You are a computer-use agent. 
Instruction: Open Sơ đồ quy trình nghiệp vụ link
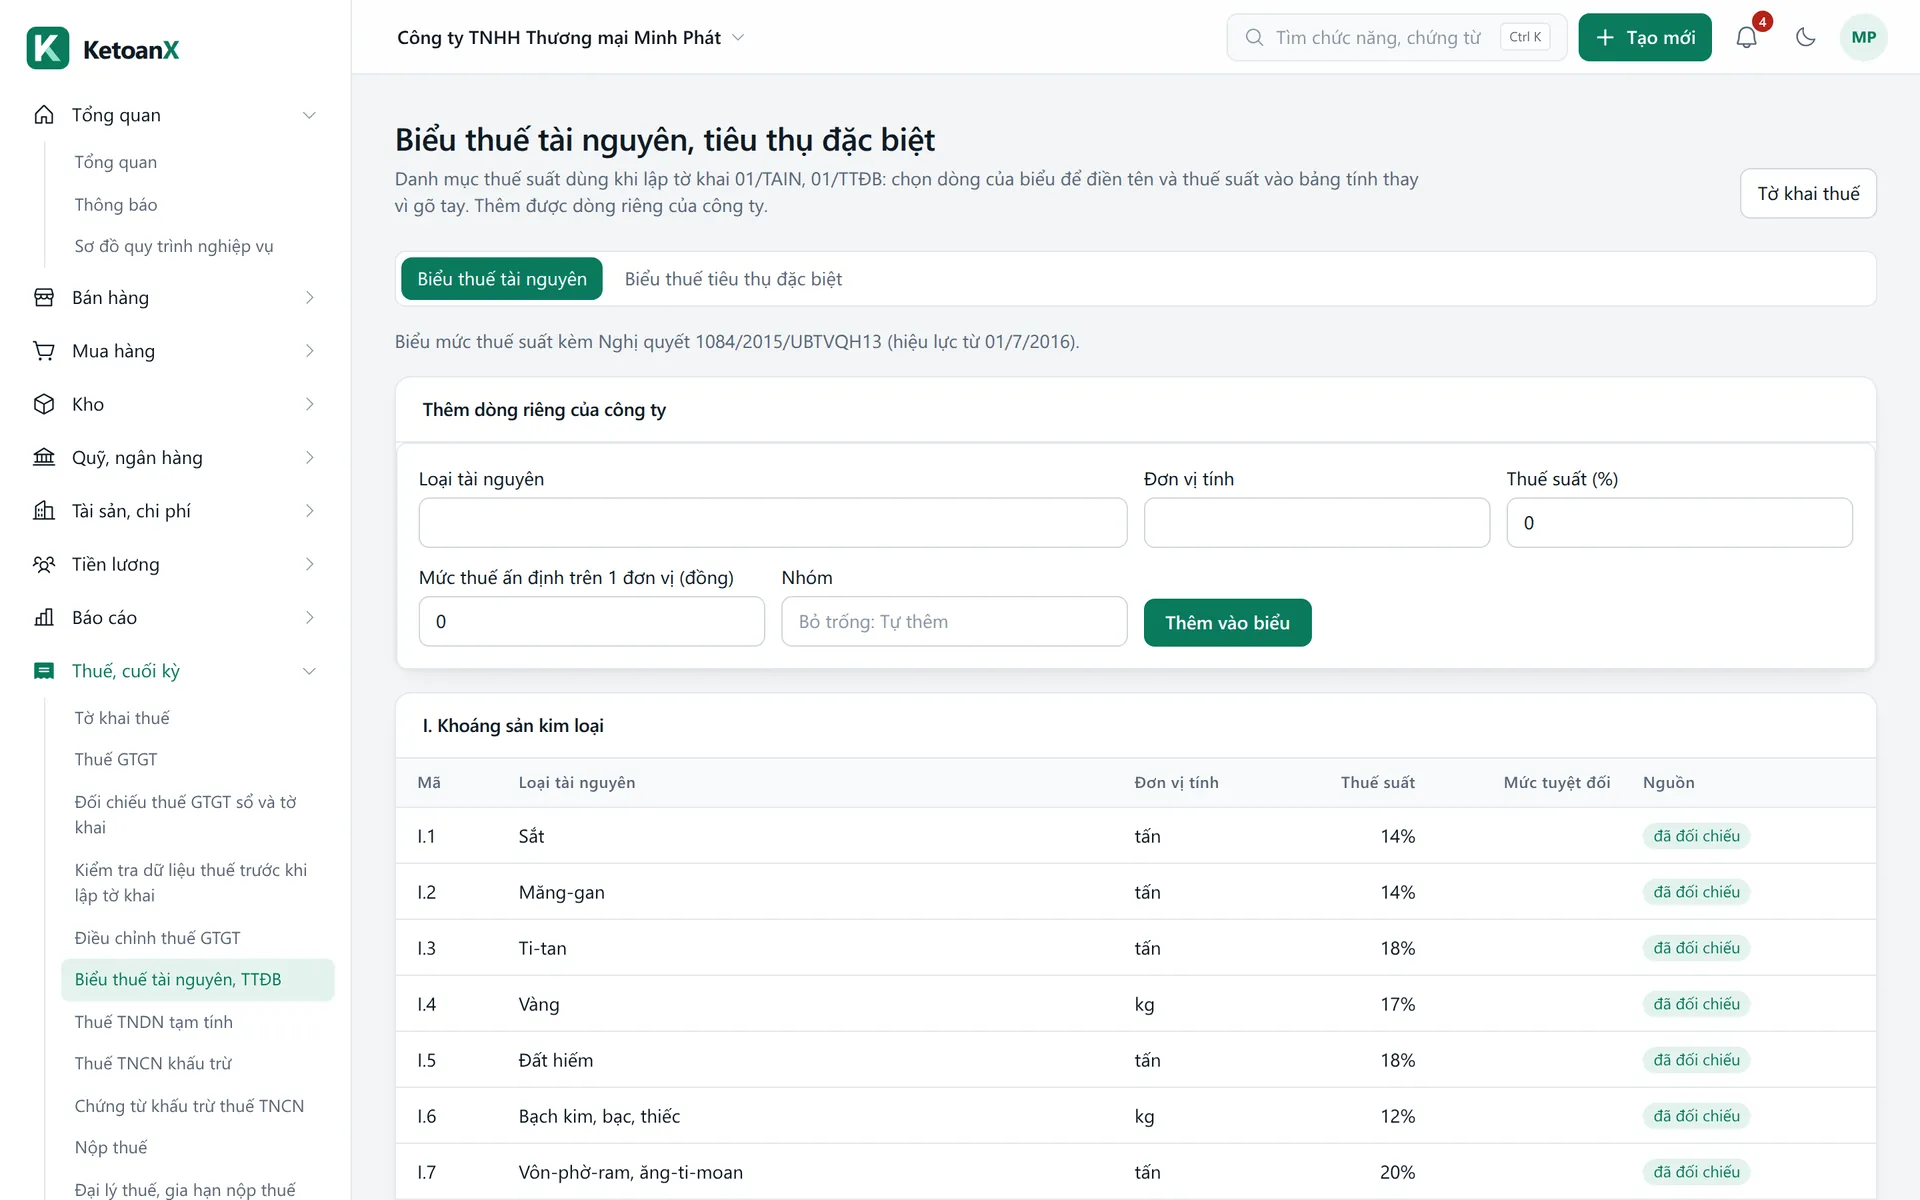point(174,246)
